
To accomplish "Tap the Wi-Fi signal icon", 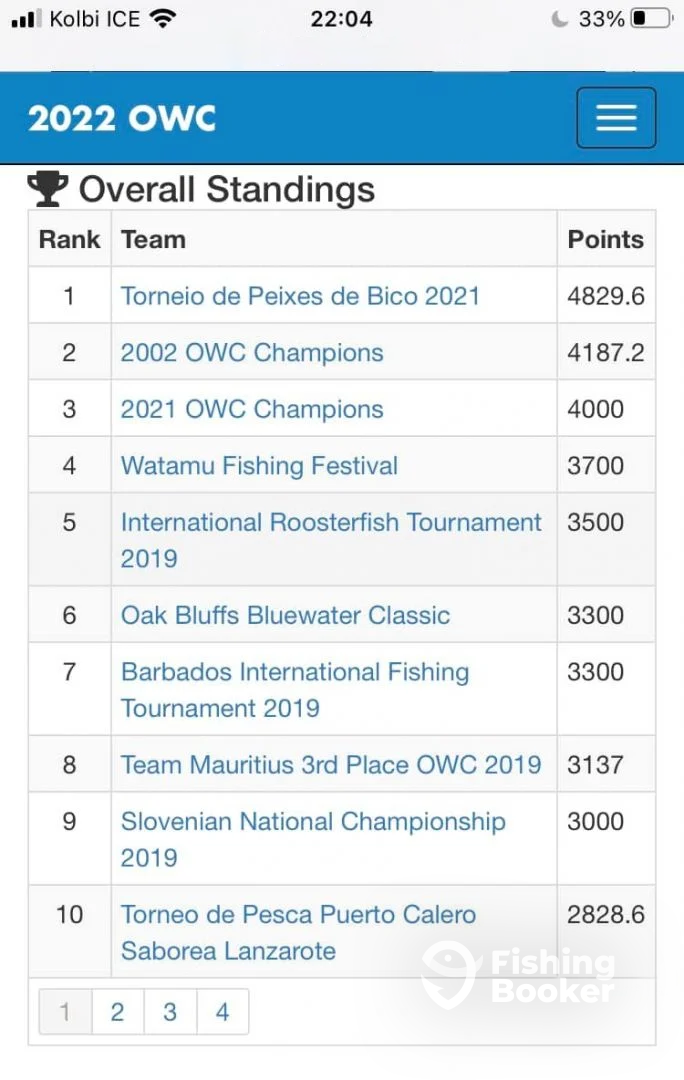I will 161,19.
